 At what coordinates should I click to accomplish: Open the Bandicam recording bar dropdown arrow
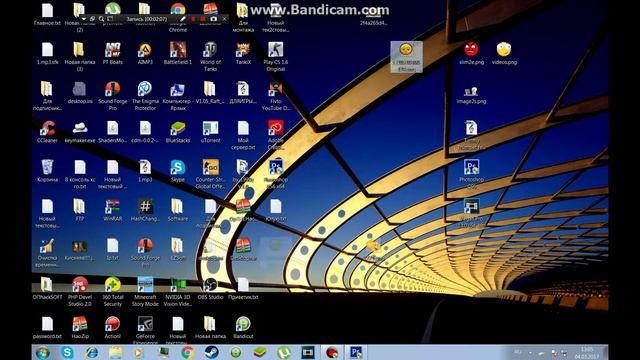84,19
